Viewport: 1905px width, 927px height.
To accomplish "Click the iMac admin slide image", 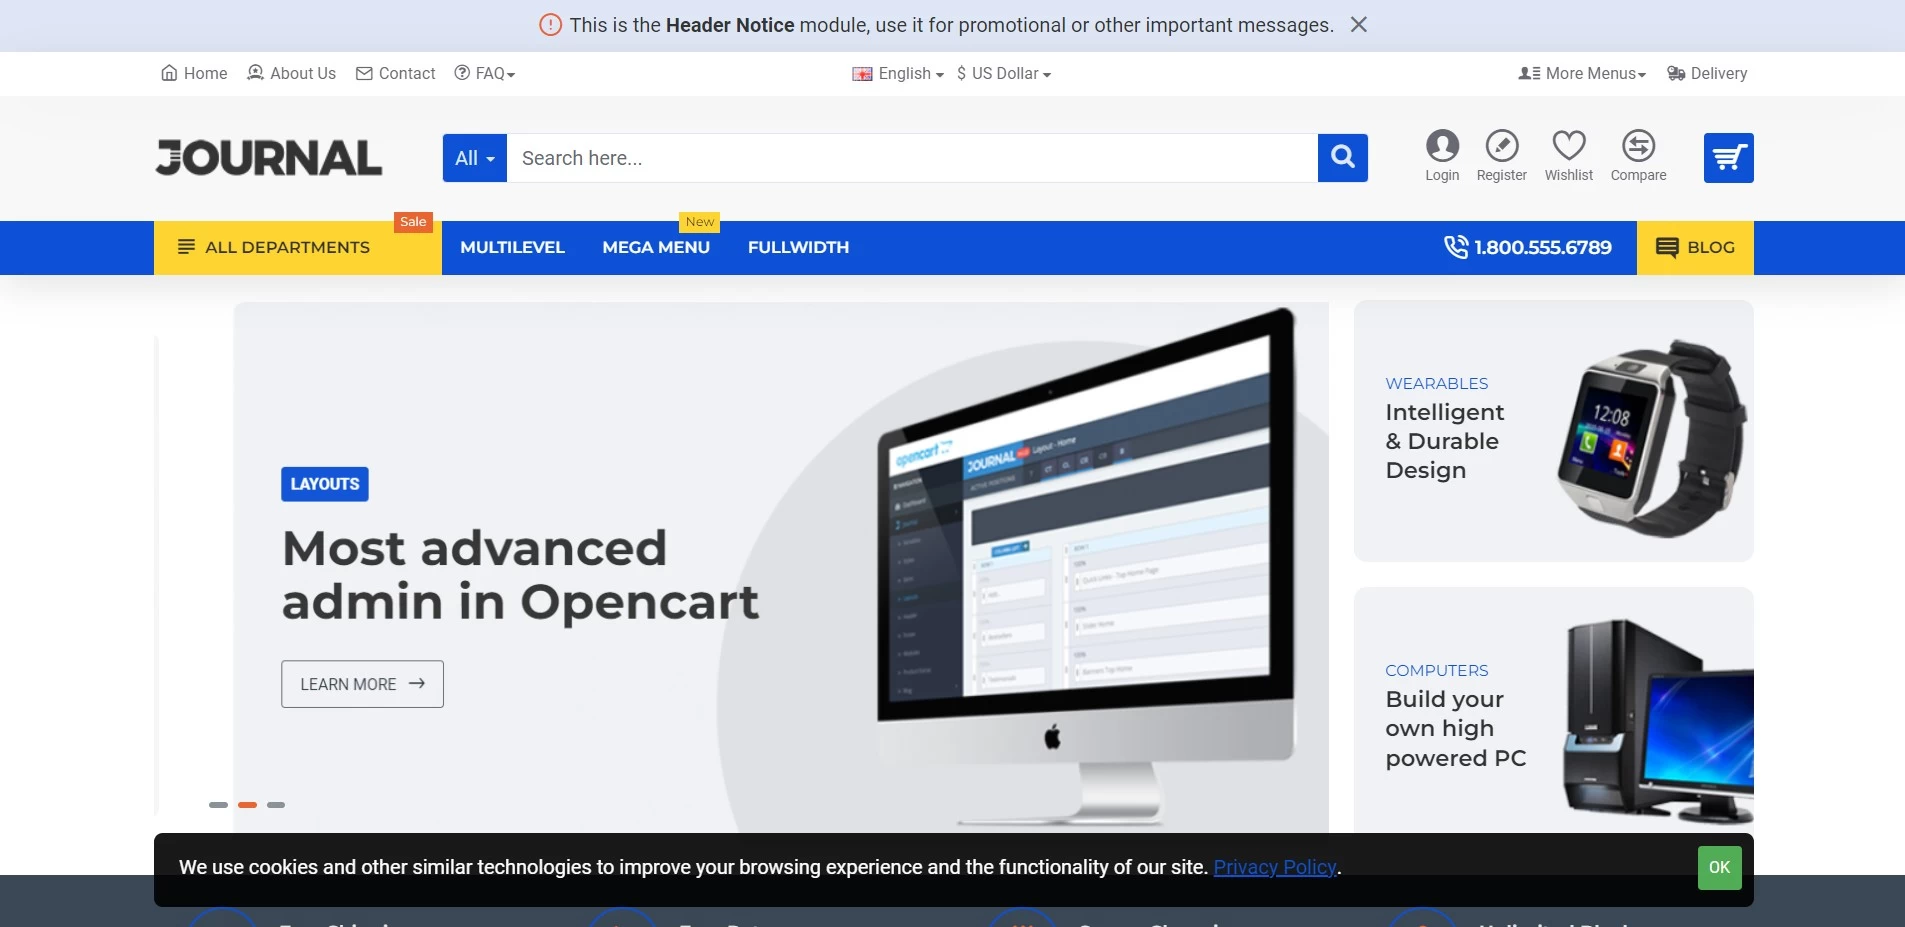I will pos(1086,565).
